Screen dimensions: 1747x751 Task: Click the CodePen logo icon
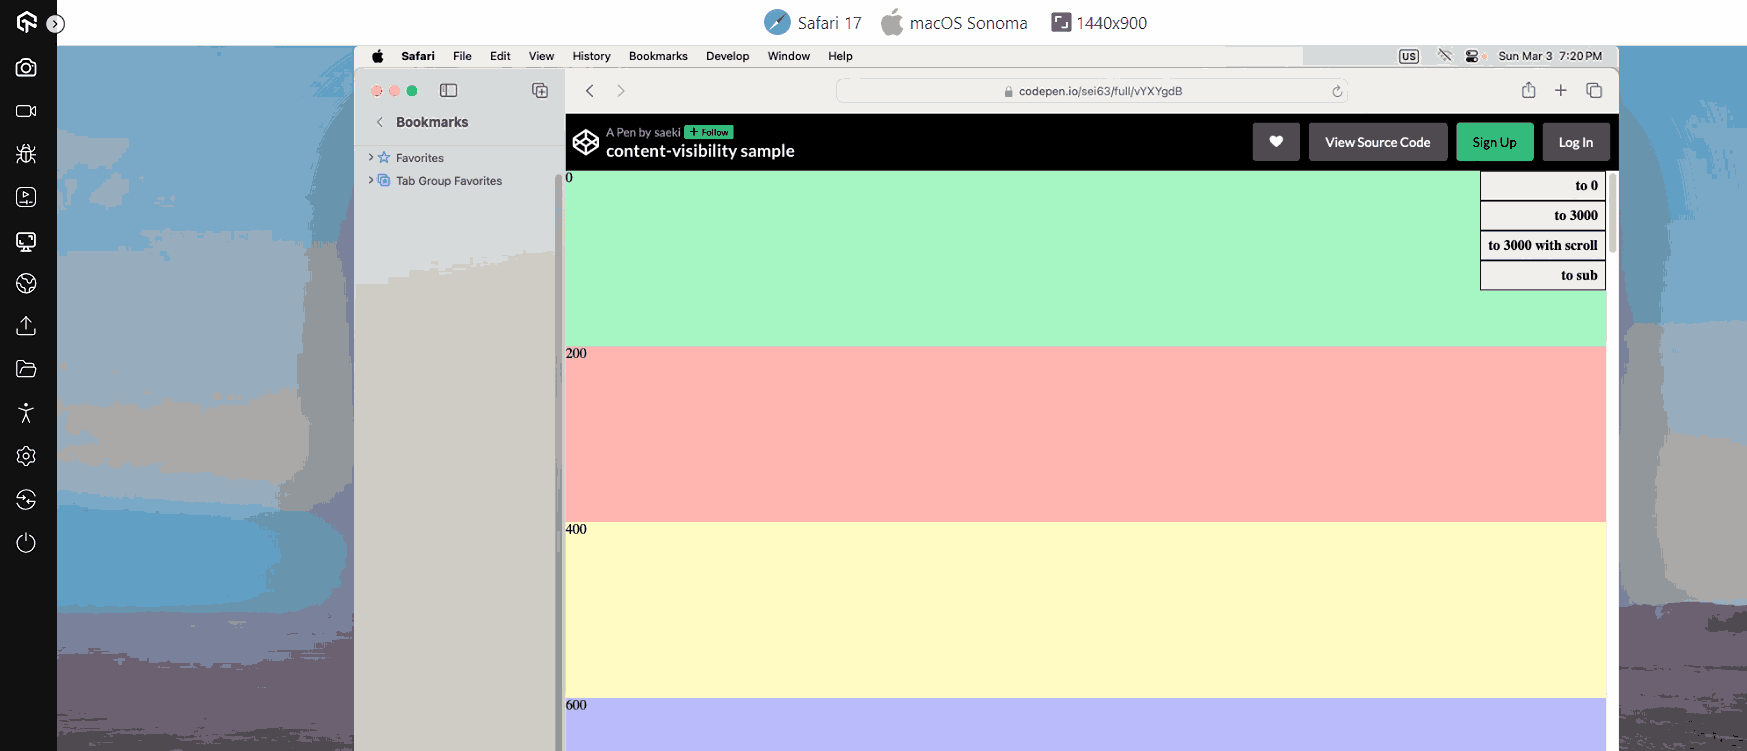[586, 142]
